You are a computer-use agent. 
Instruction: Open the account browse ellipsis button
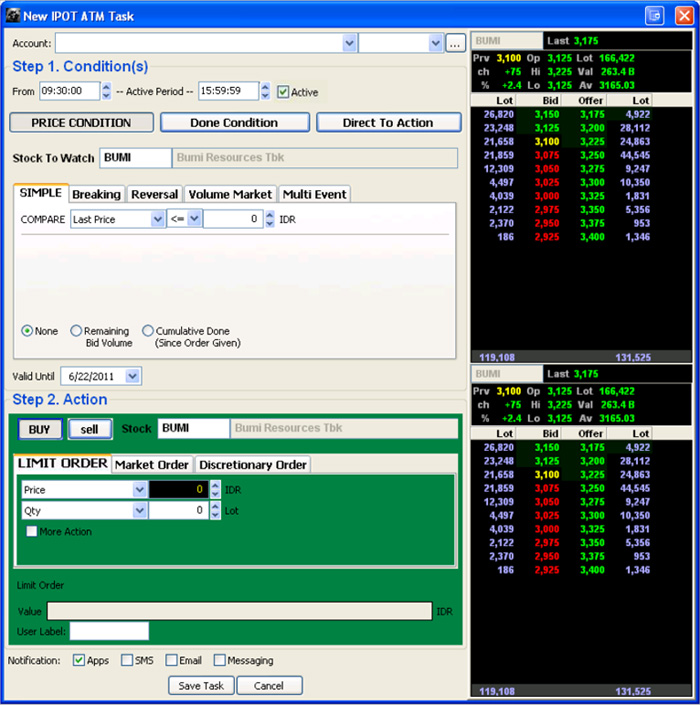[455, 44]
